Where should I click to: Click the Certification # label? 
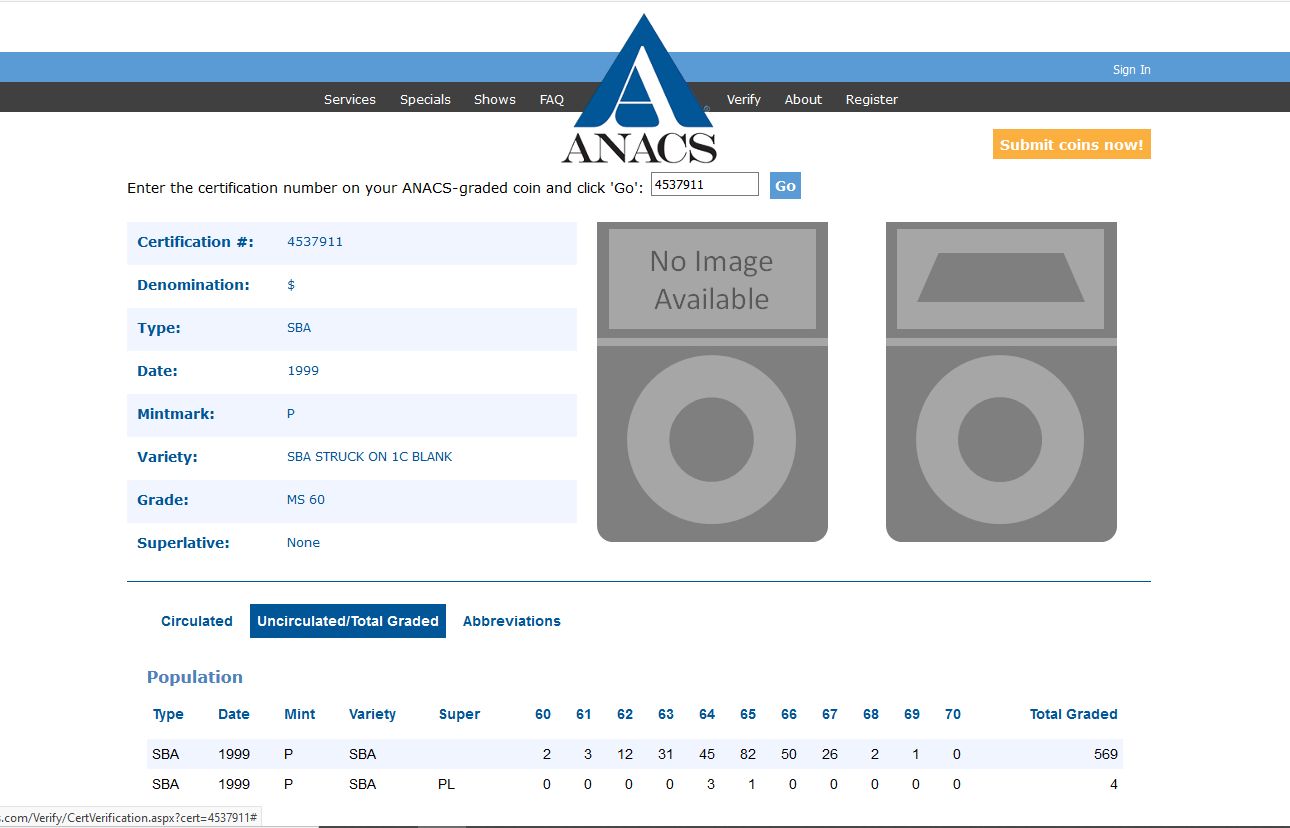tap(195, 241)
